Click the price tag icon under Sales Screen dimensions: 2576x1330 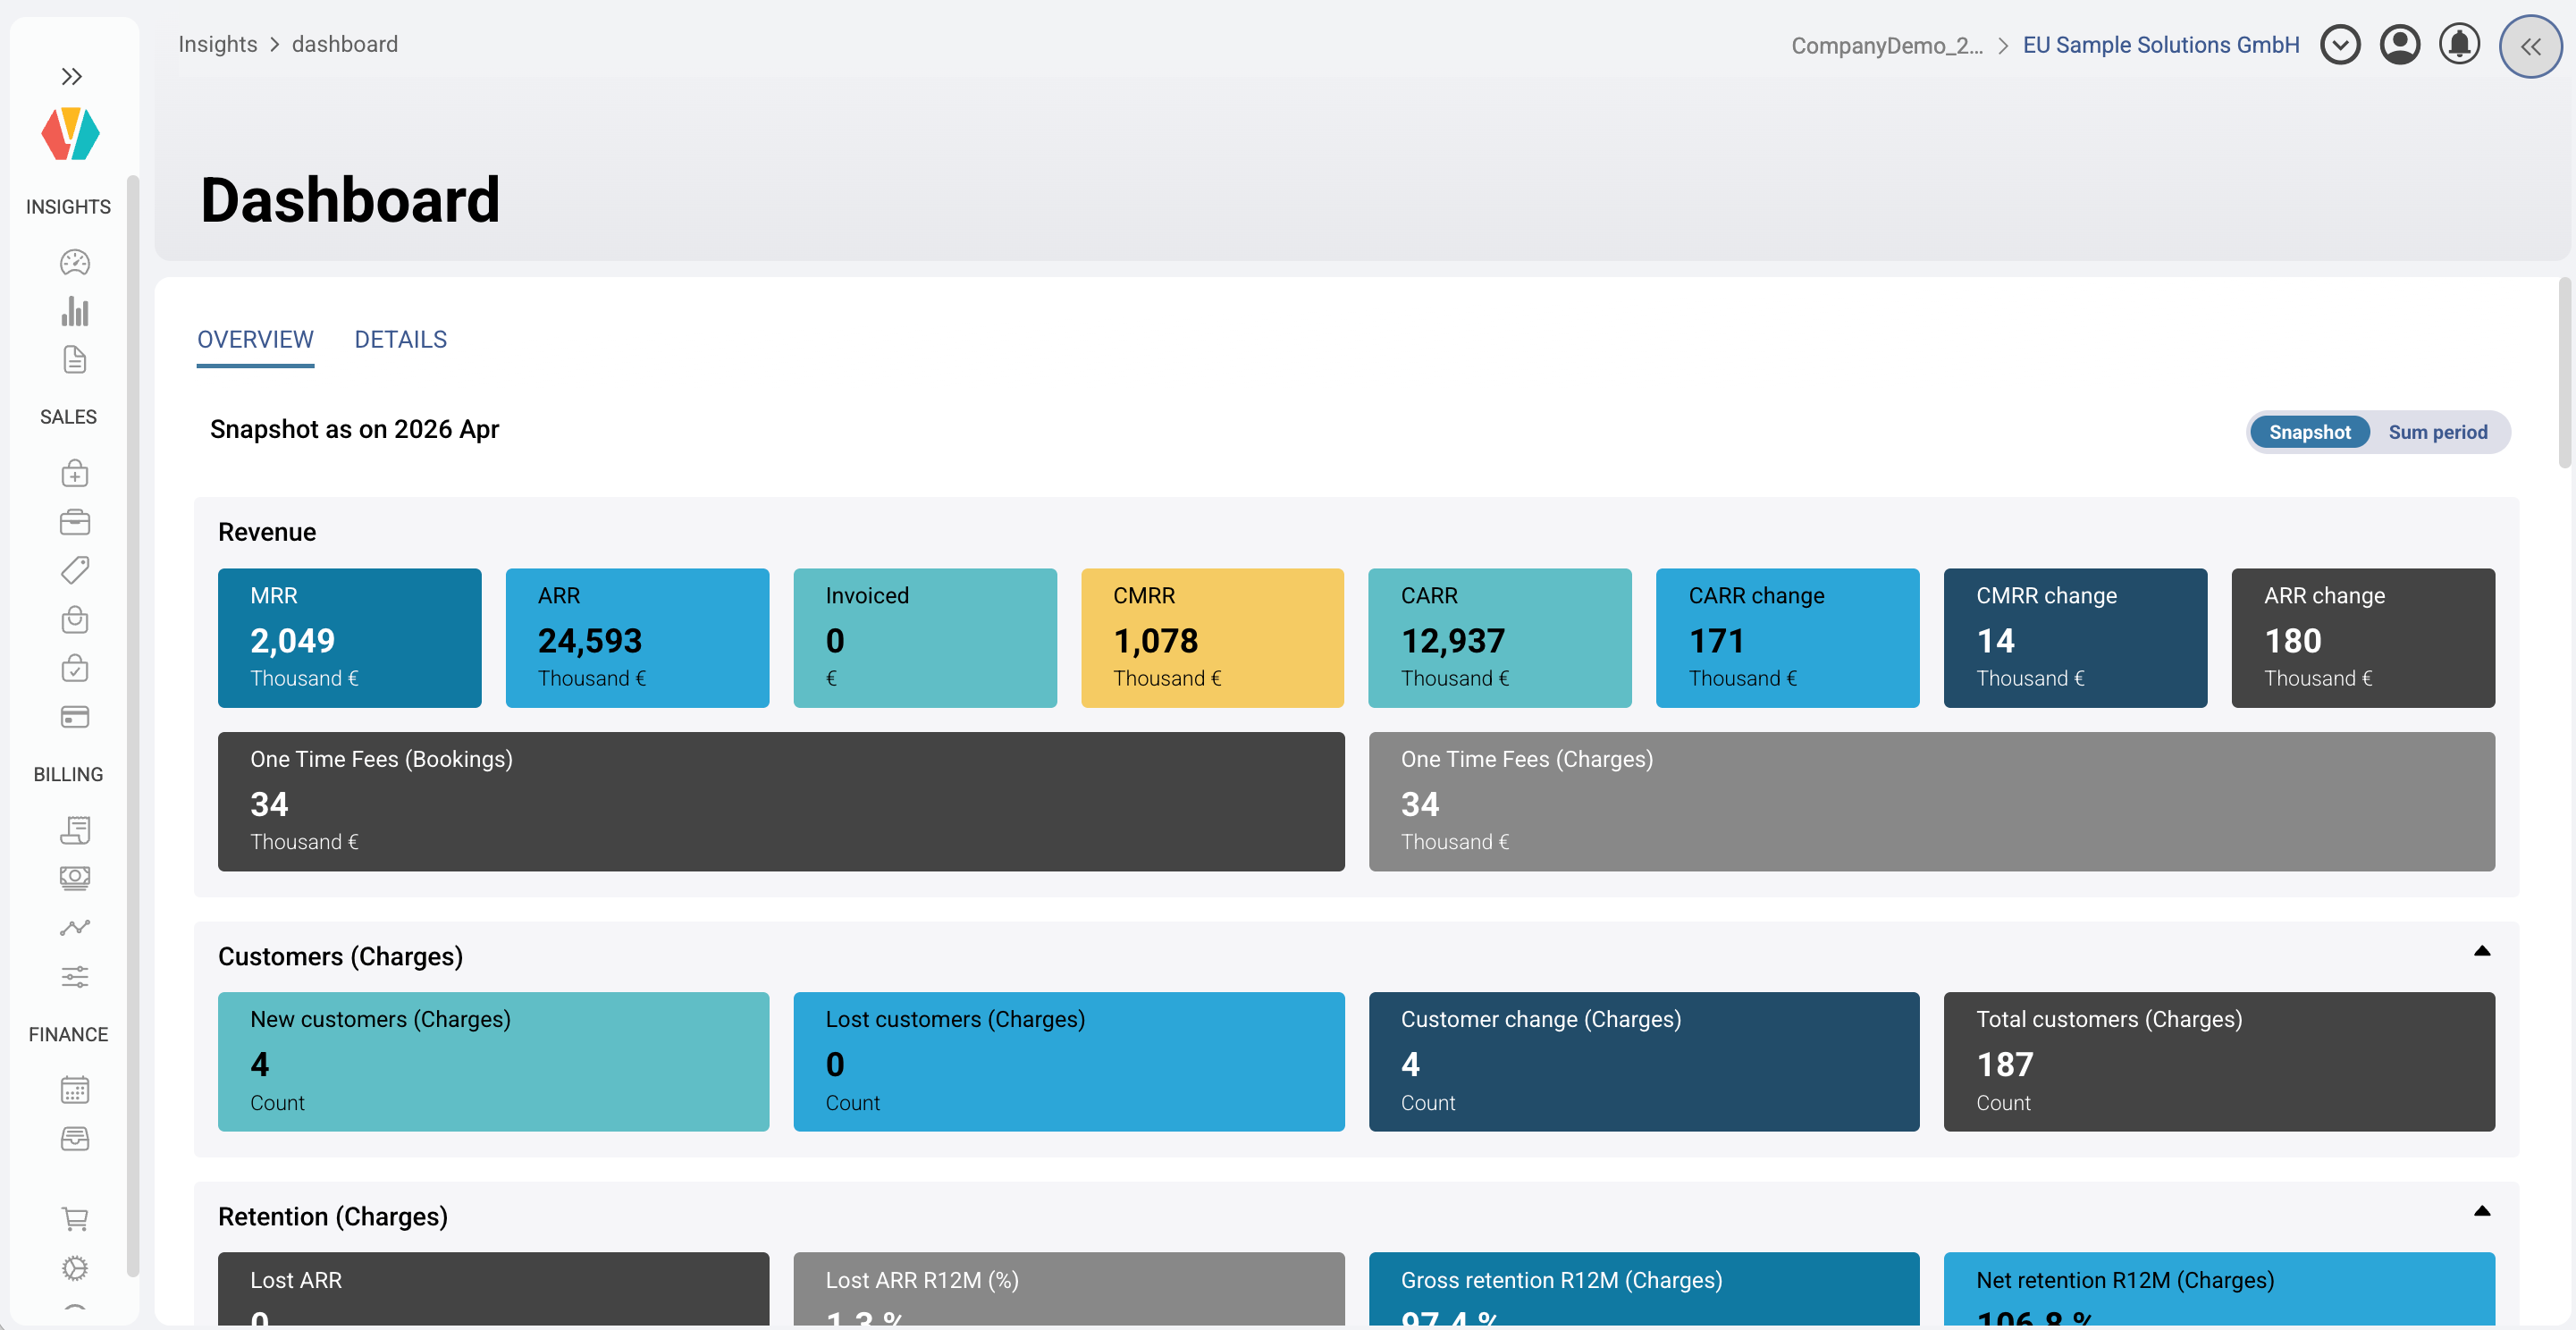click(75, 570)
